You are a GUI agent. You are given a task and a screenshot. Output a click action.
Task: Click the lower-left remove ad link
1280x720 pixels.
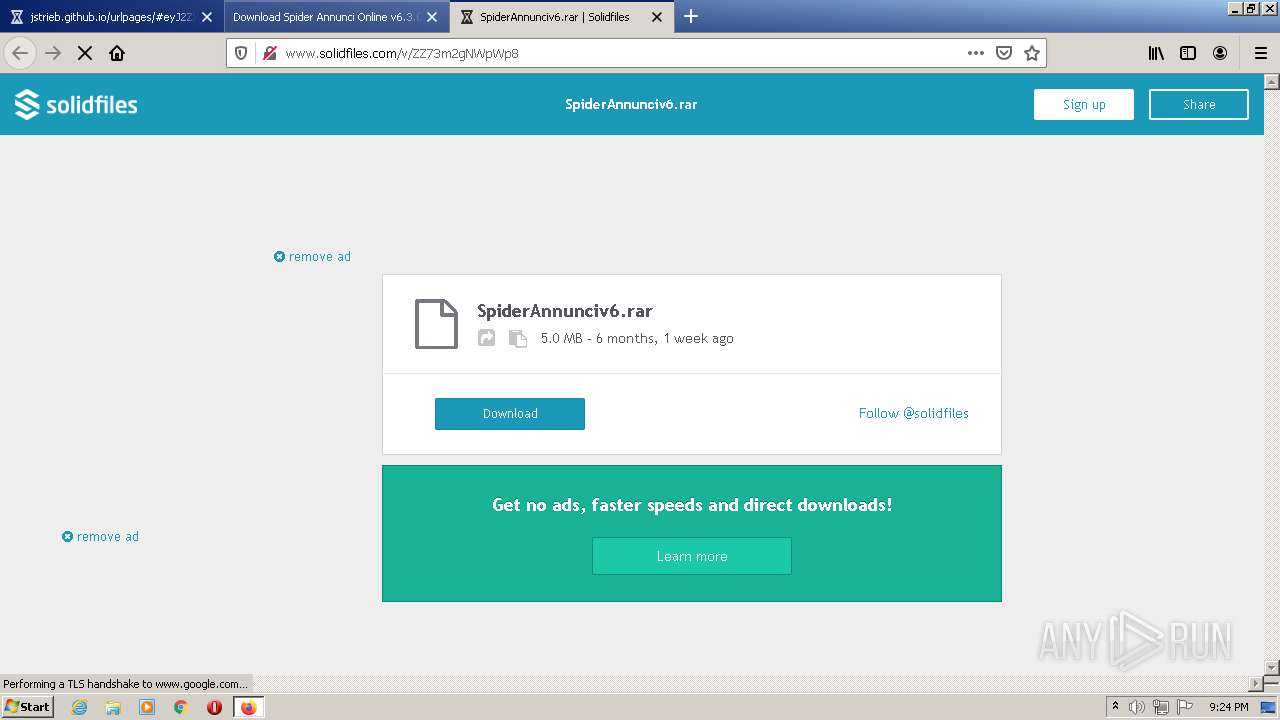point(100,537)
